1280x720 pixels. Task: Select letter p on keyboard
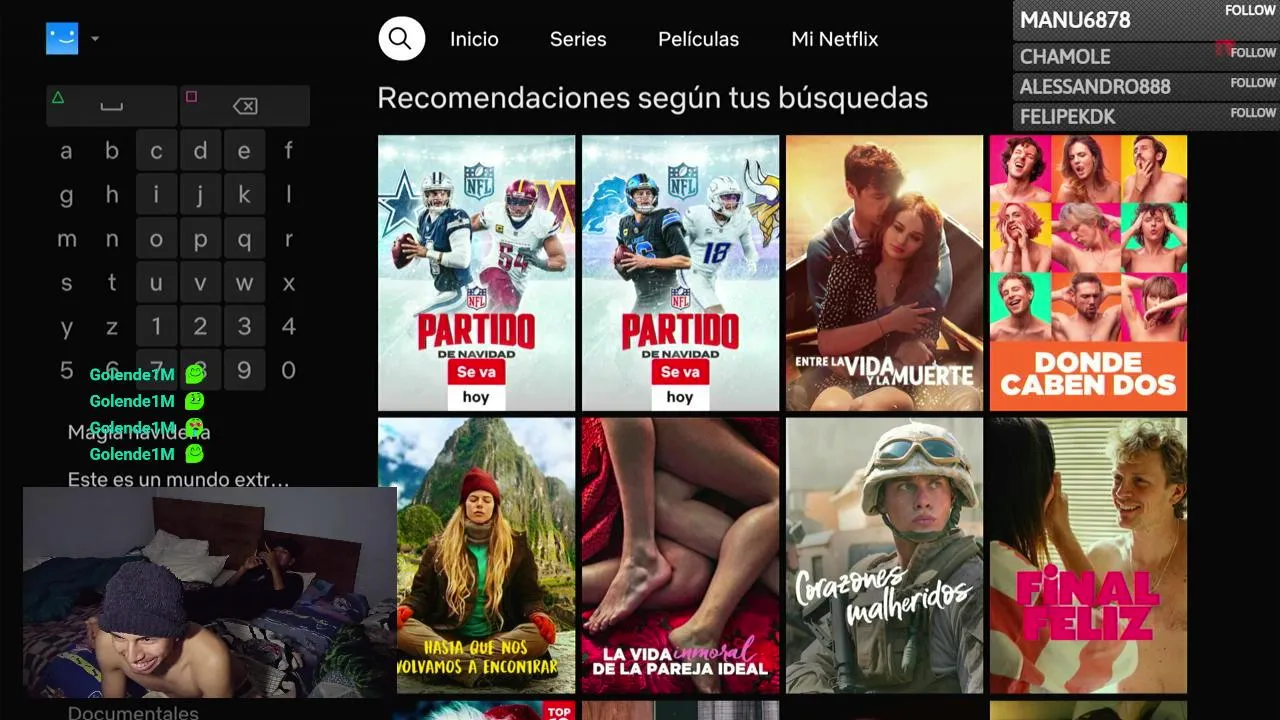coord(200,239)
